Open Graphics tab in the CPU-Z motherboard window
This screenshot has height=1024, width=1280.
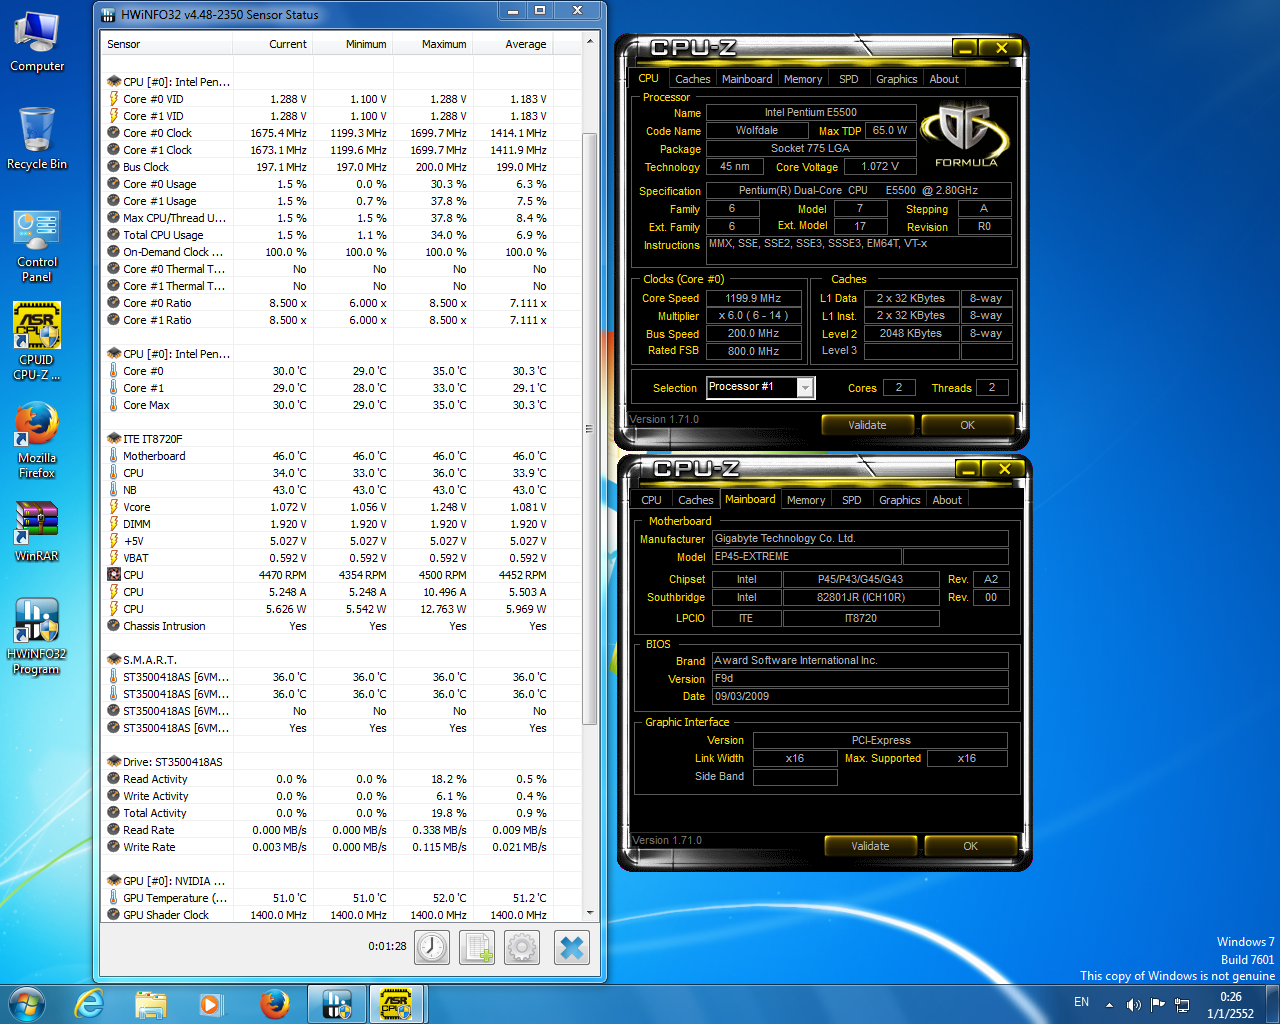tap(900, 500)
